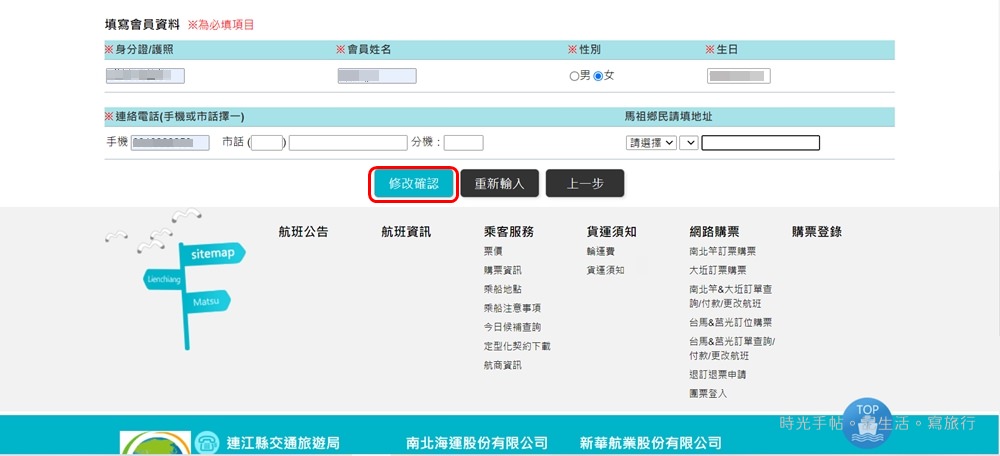
Task: Open the 乘船注意事項 link
Action: 512,308
